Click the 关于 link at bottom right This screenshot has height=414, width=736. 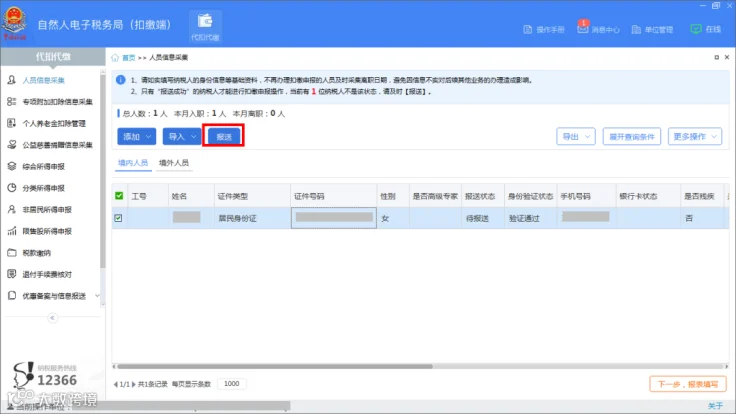(x=715, y=406)
